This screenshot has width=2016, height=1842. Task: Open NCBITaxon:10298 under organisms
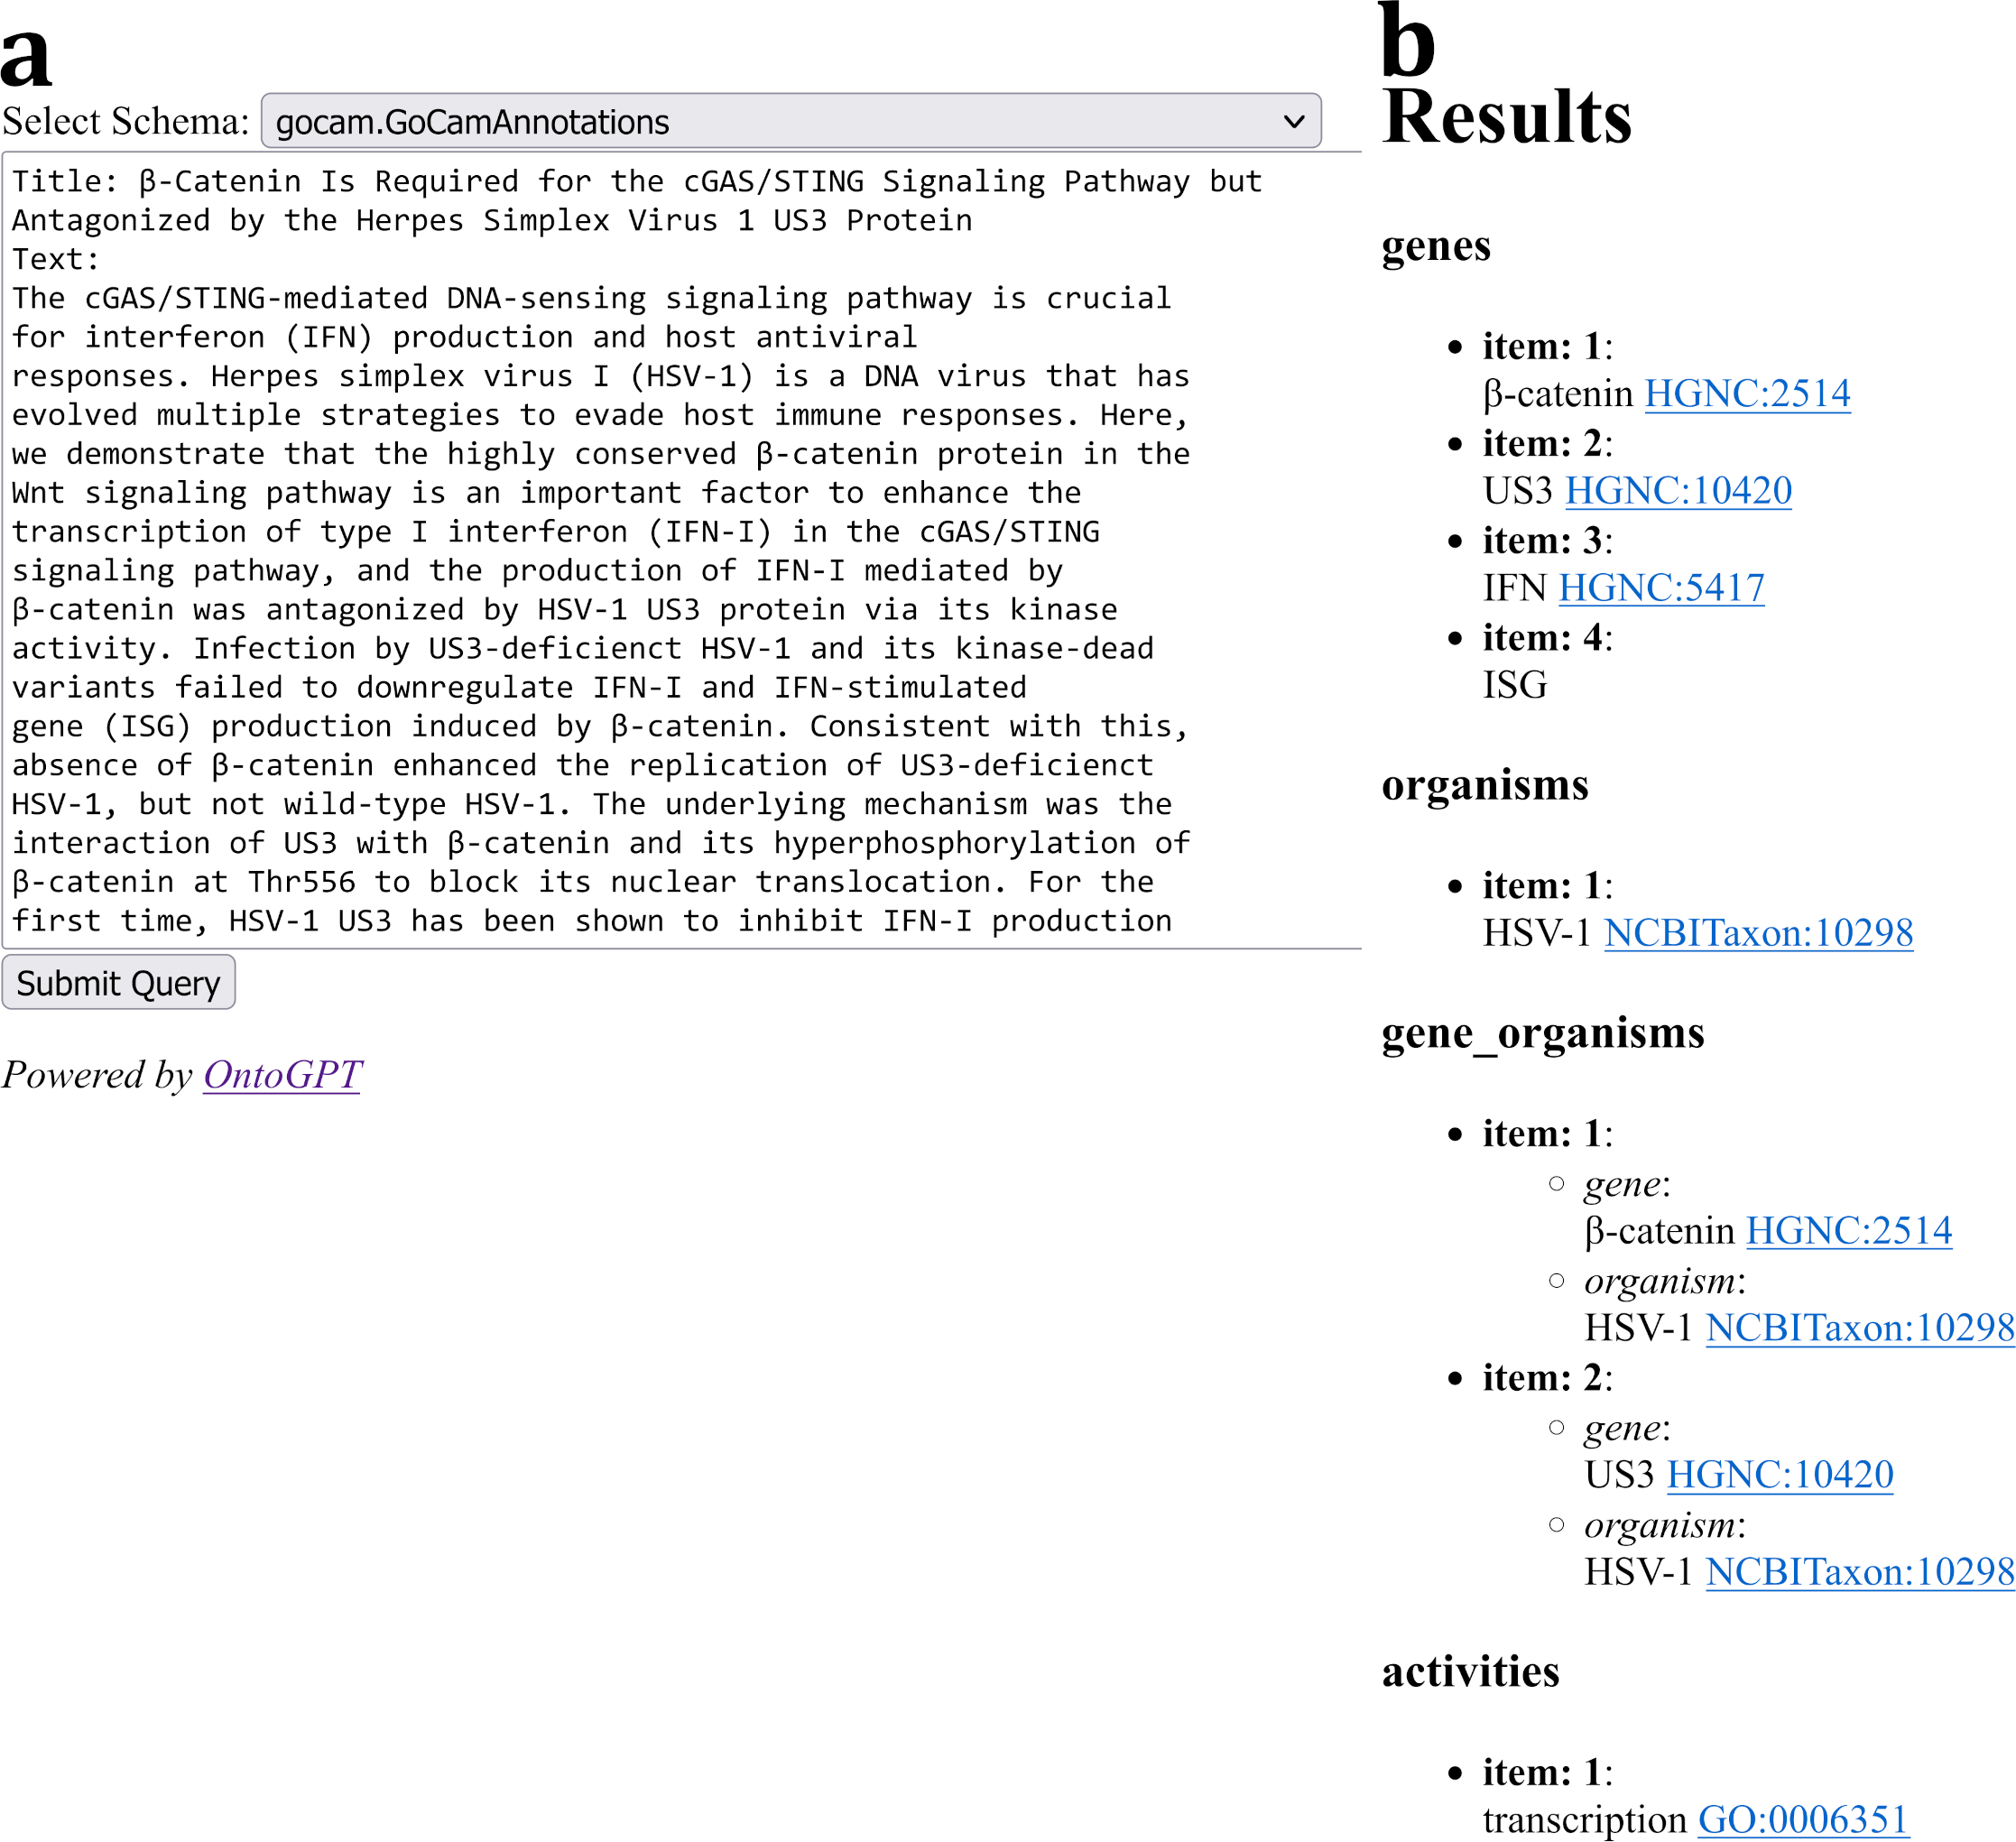[1758, 932]
